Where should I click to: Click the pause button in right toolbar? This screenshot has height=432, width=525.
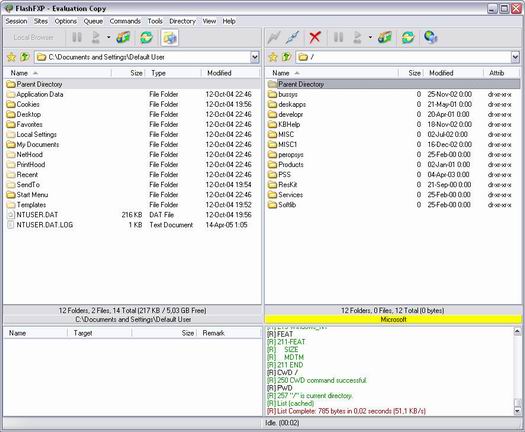tap(338, 38)
